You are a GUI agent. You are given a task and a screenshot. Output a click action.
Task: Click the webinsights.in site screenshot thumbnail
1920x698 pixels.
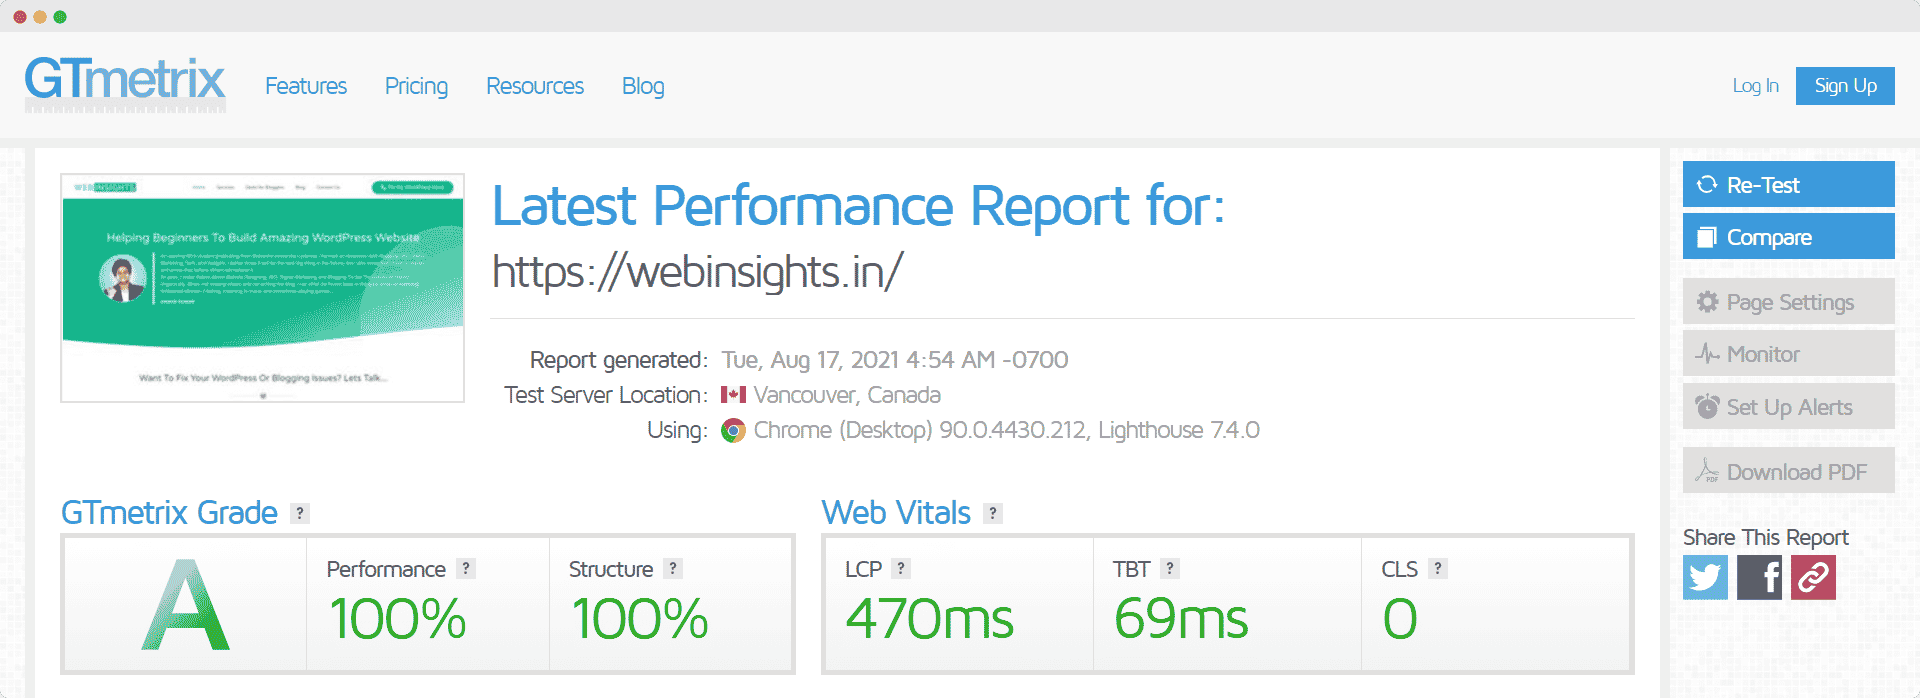[x=262, y=288]
